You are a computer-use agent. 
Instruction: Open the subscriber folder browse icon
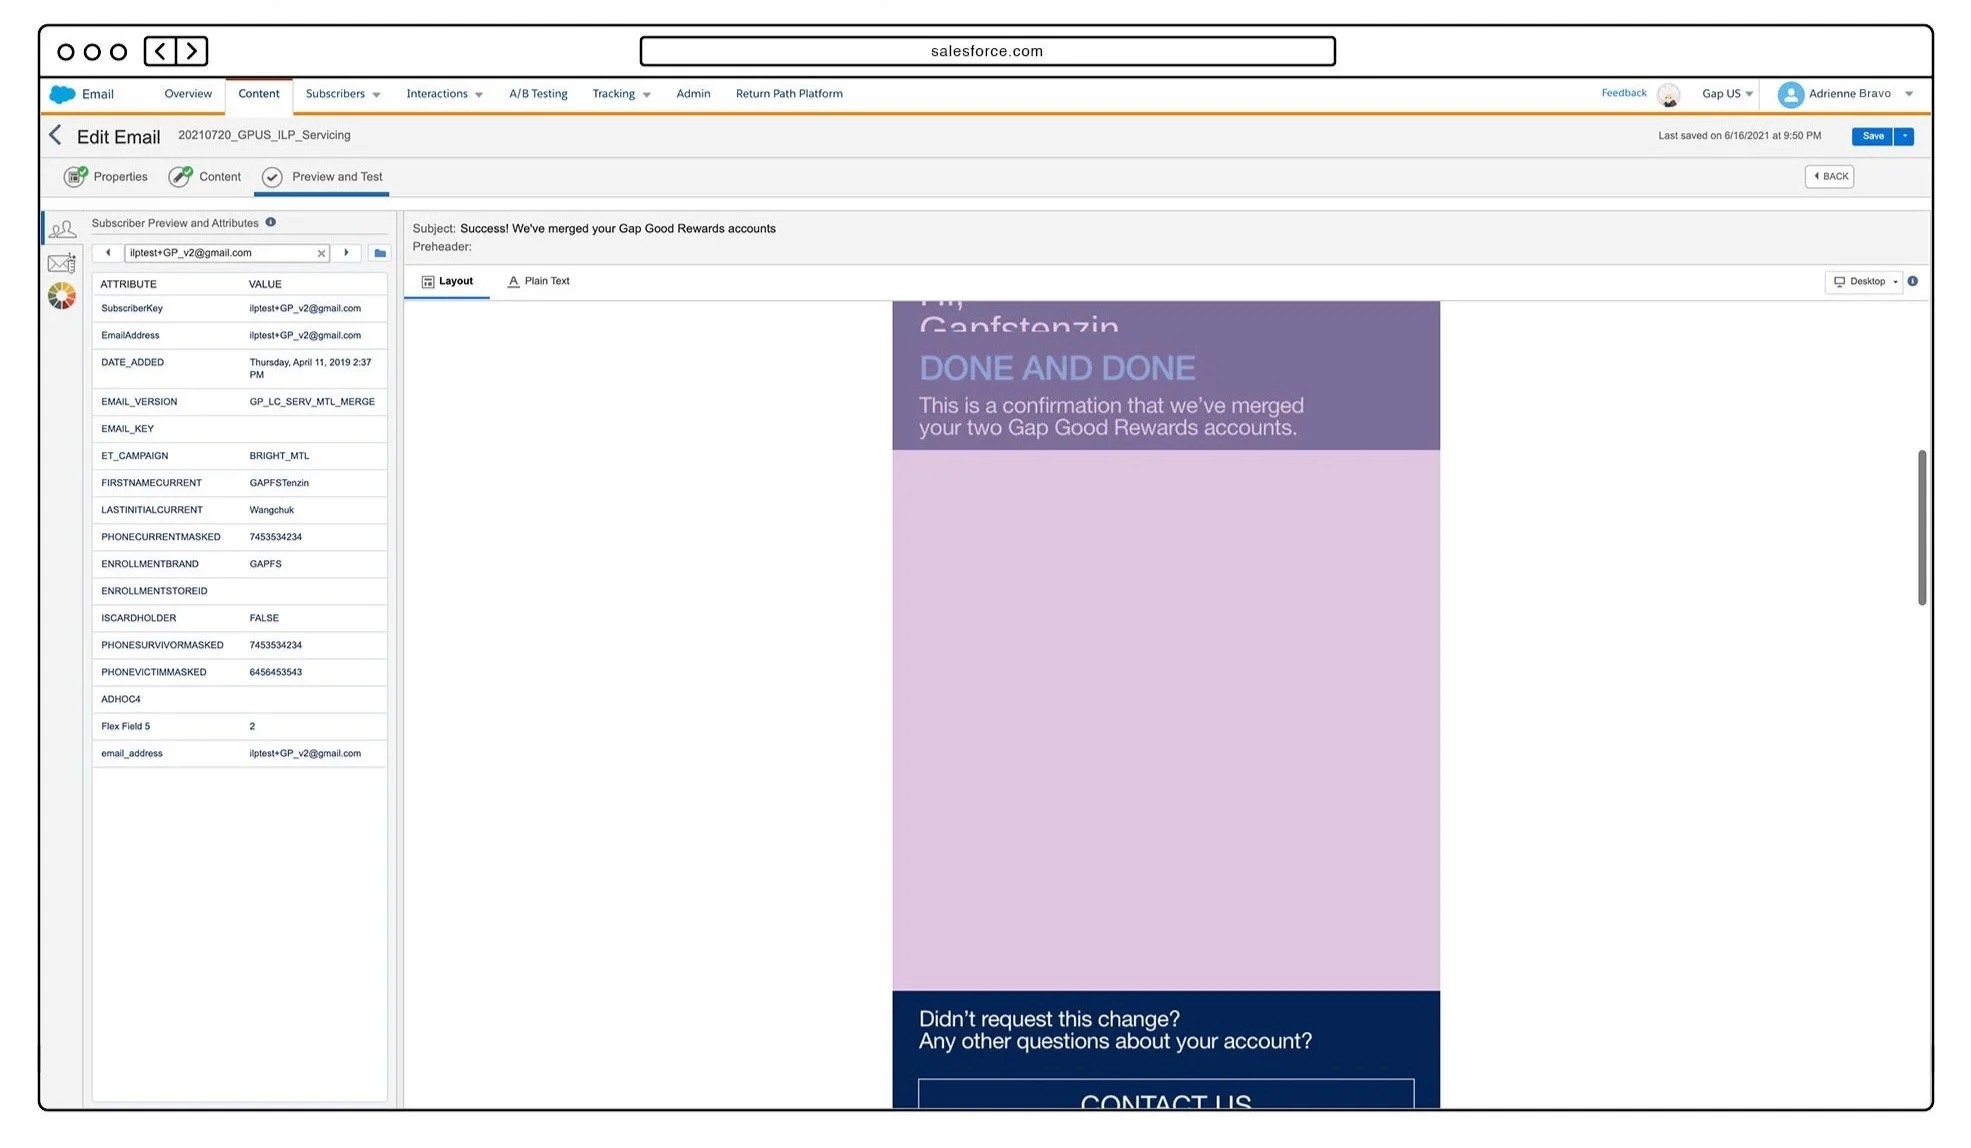tap(380, 253)
